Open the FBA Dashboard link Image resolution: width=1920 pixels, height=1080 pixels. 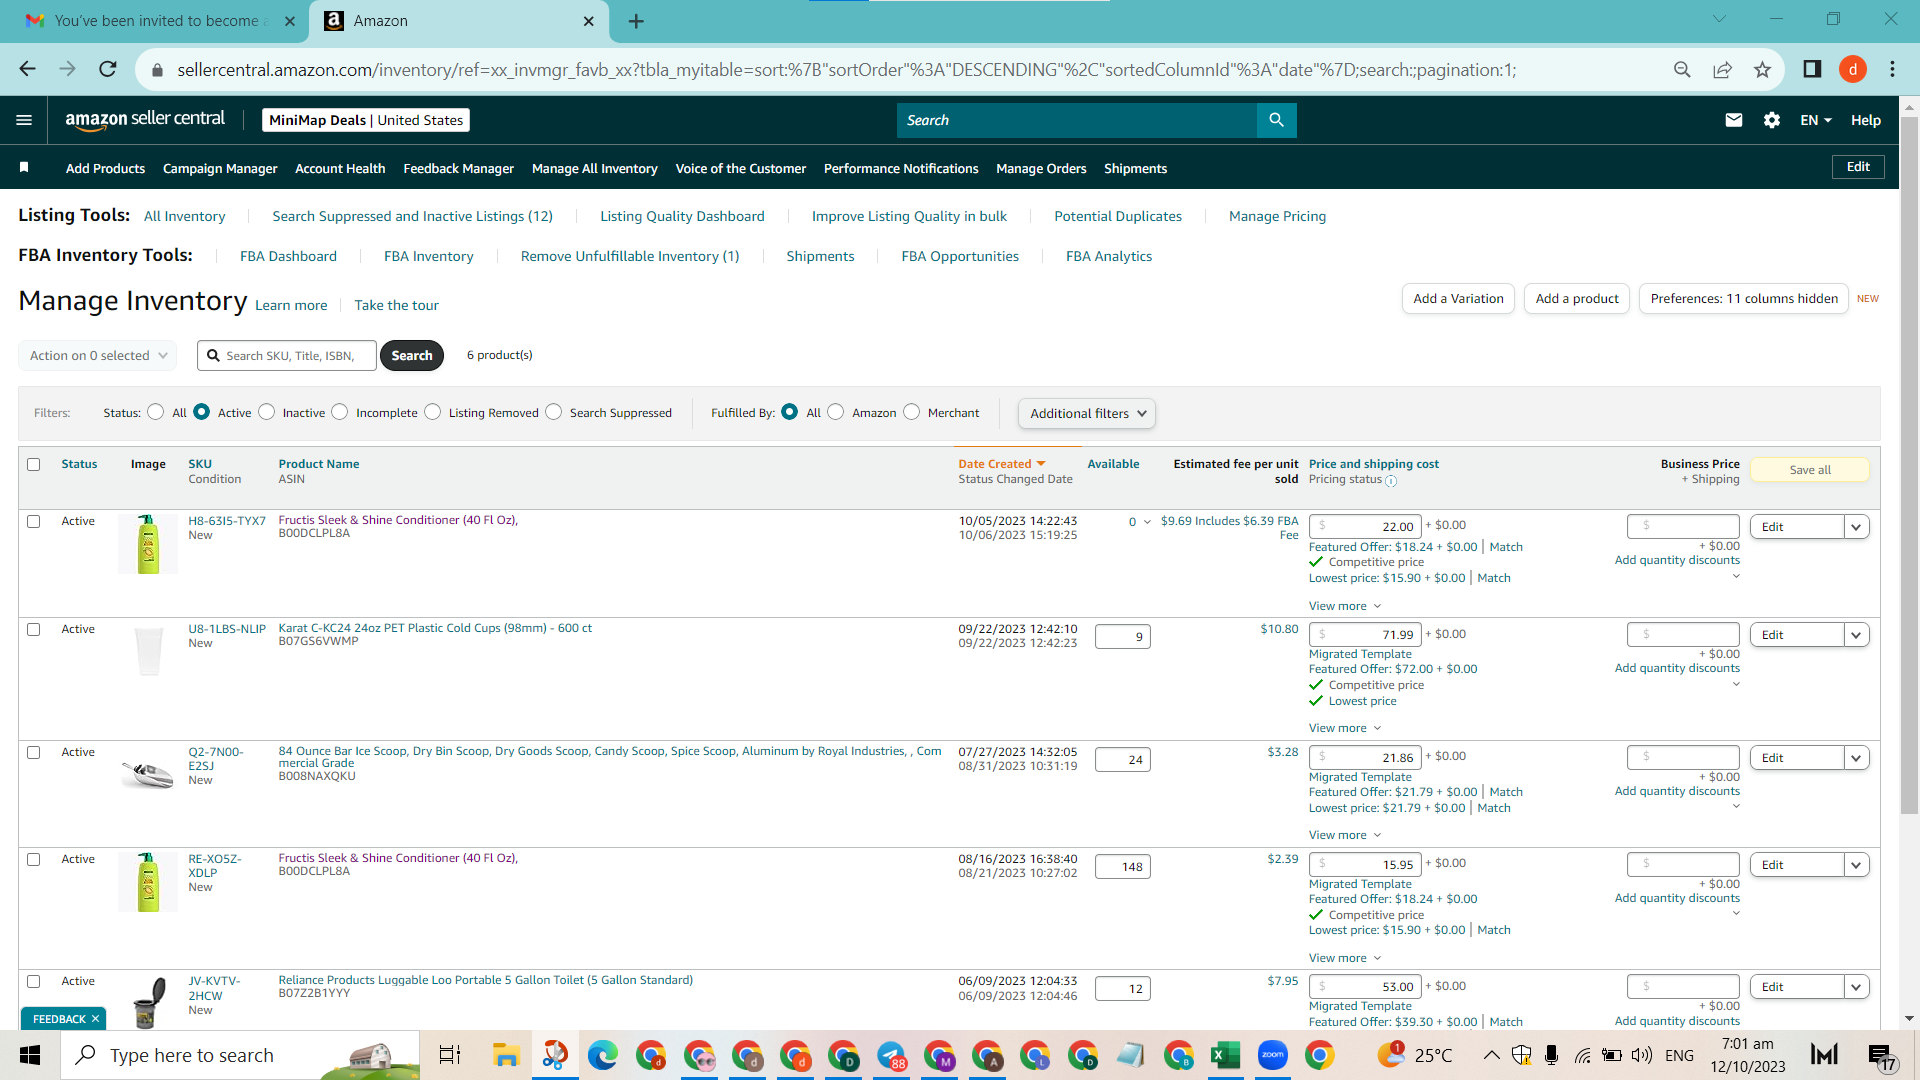coord(288,256)
